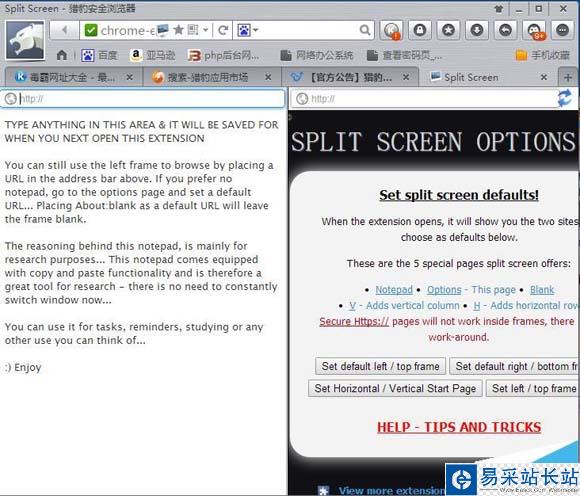Go back with the back arrow
Viewport: 580px width, 496px height.
pyautogui.click(x=65, y=30)
